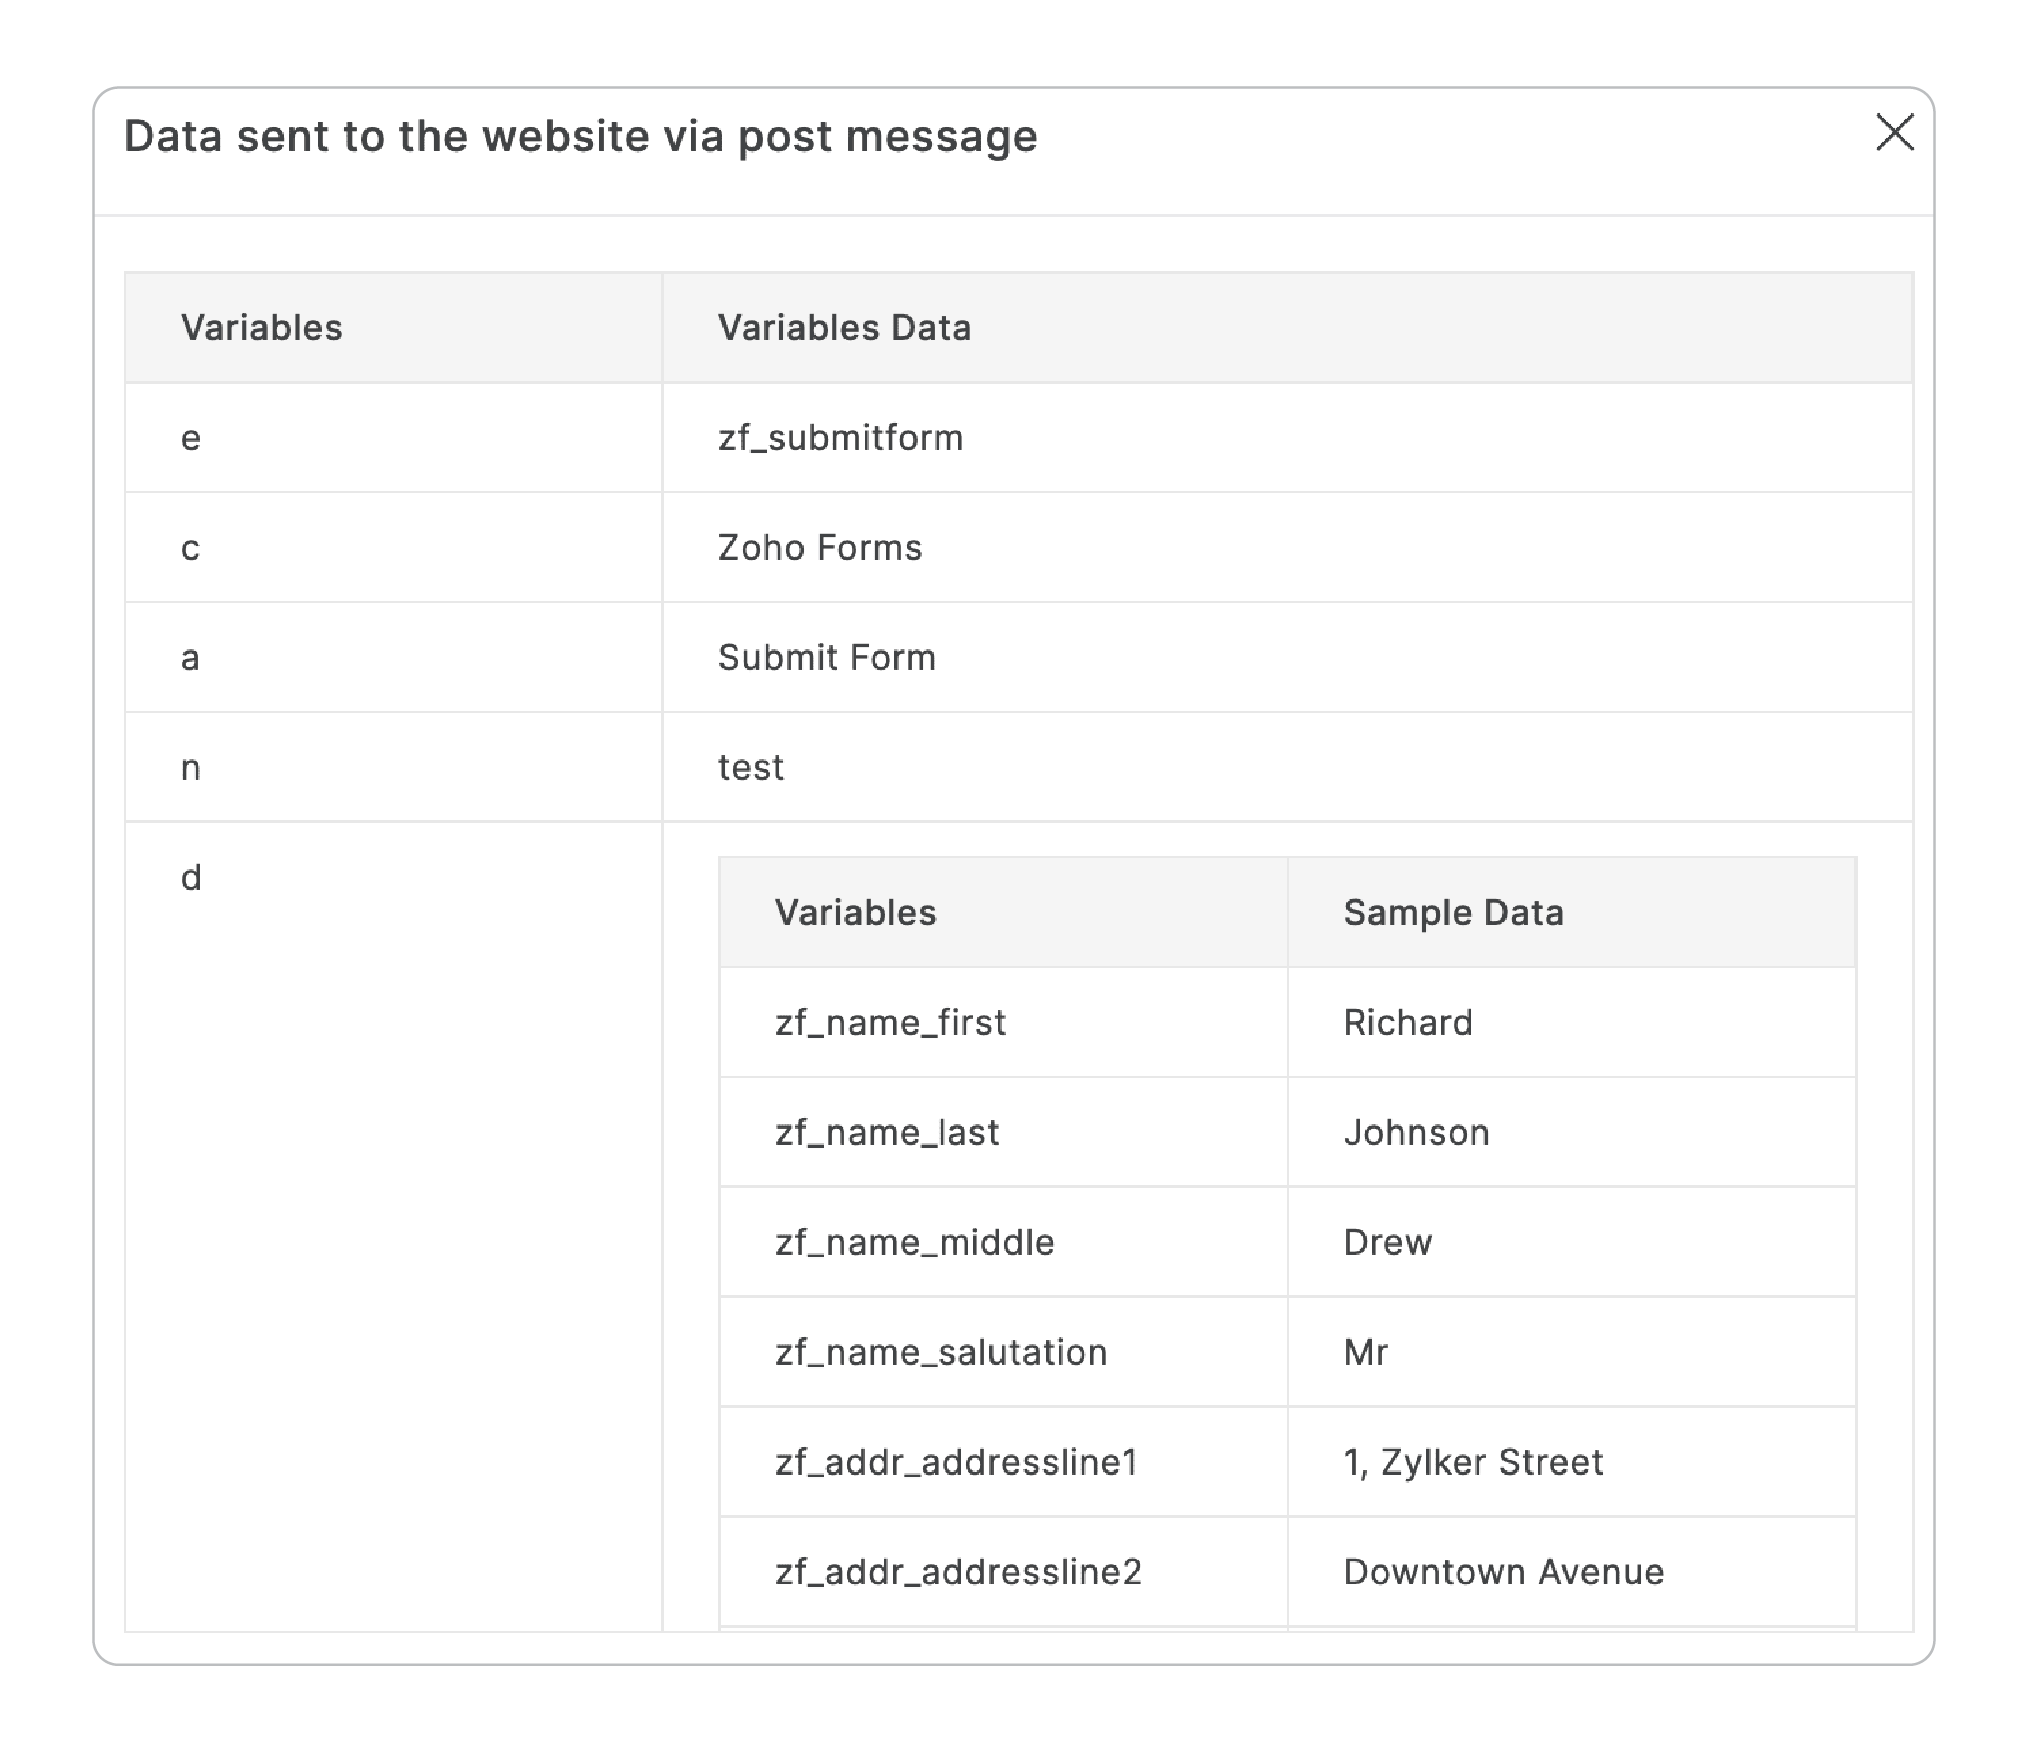Viewport: 2028px width, 1753px height.
Task: Select the Submit Form value
Action: tap(826, 658)
